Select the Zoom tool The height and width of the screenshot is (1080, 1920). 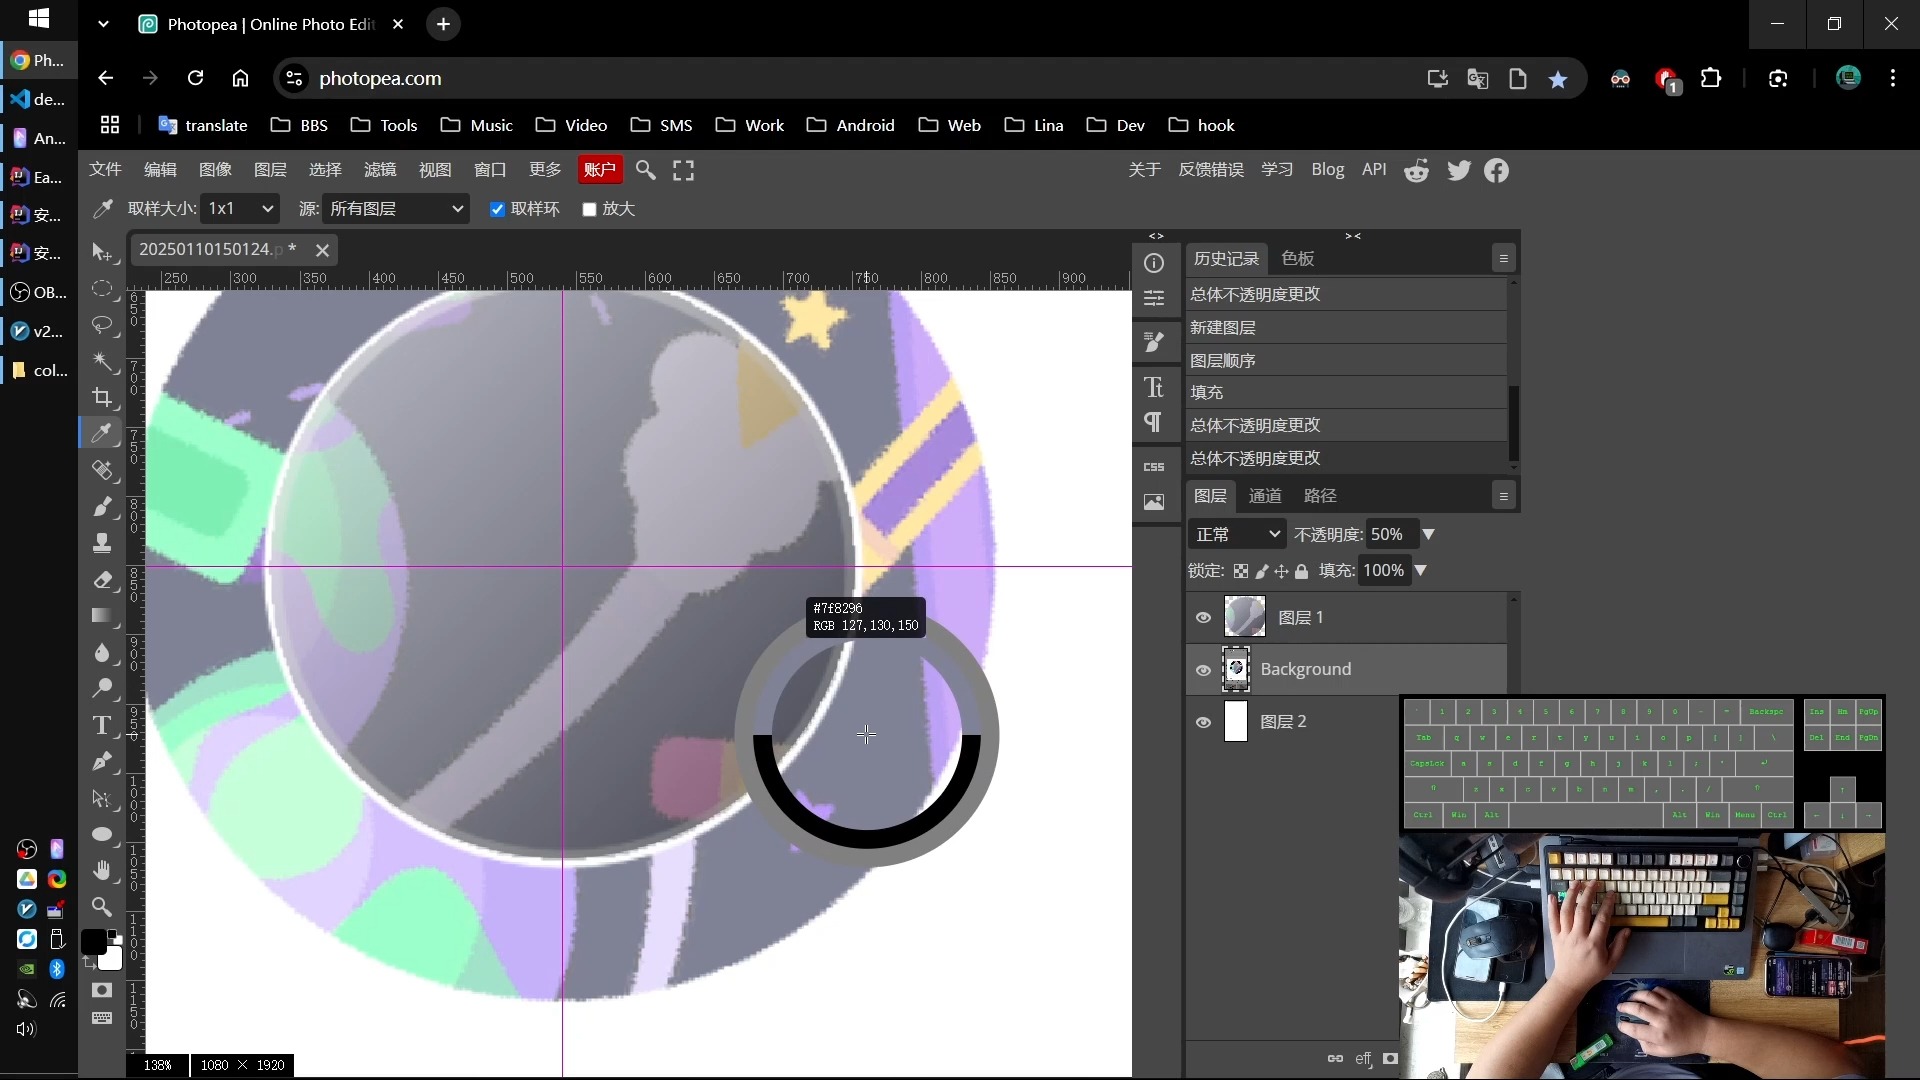[102, 907]
